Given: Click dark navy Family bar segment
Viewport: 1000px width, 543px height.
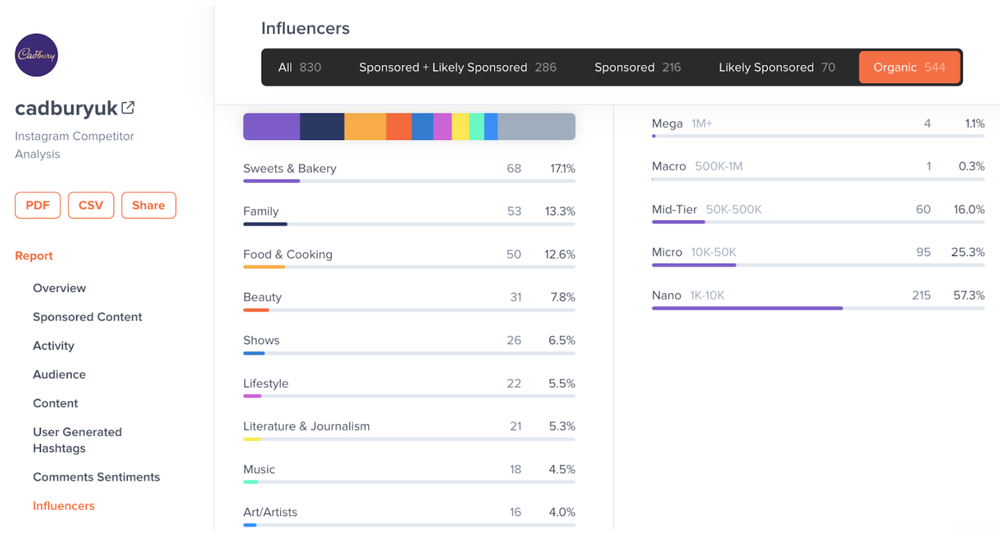Looking at the screenshot, I should point(322,126).
